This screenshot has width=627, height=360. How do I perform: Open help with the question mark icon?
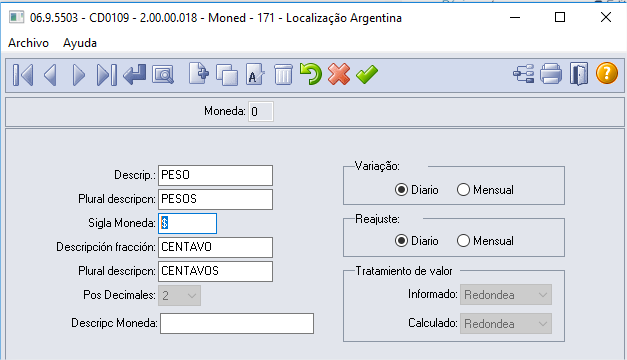pos(607,74)
